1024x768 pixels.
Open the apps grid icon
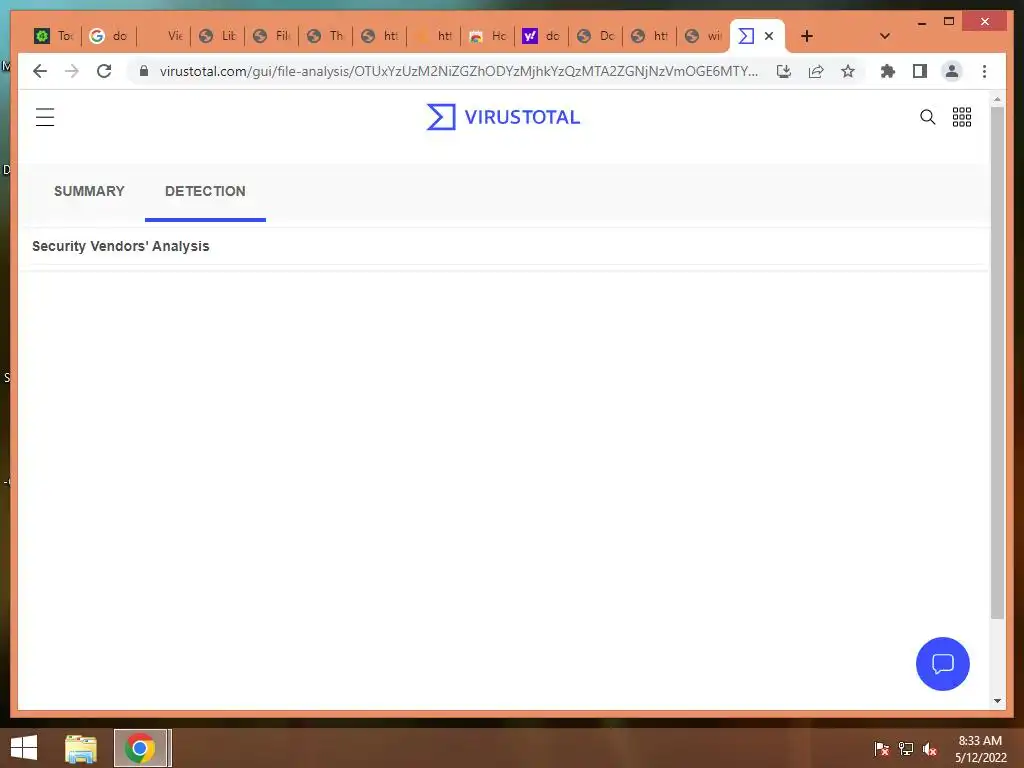961,117
